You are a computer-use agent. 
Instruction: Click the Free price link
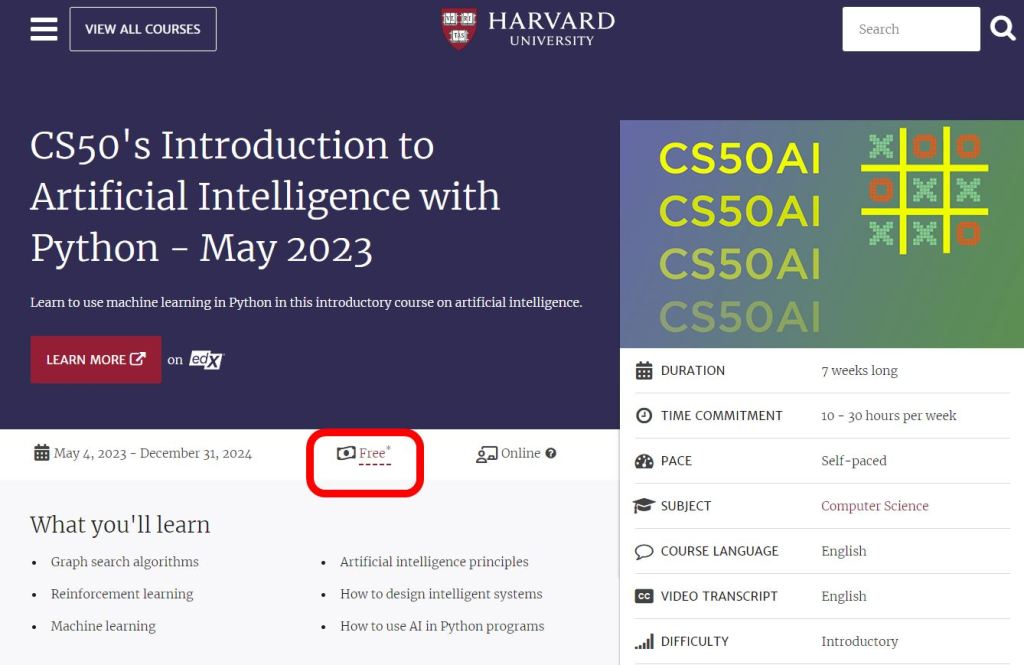(x=372, y=453)
